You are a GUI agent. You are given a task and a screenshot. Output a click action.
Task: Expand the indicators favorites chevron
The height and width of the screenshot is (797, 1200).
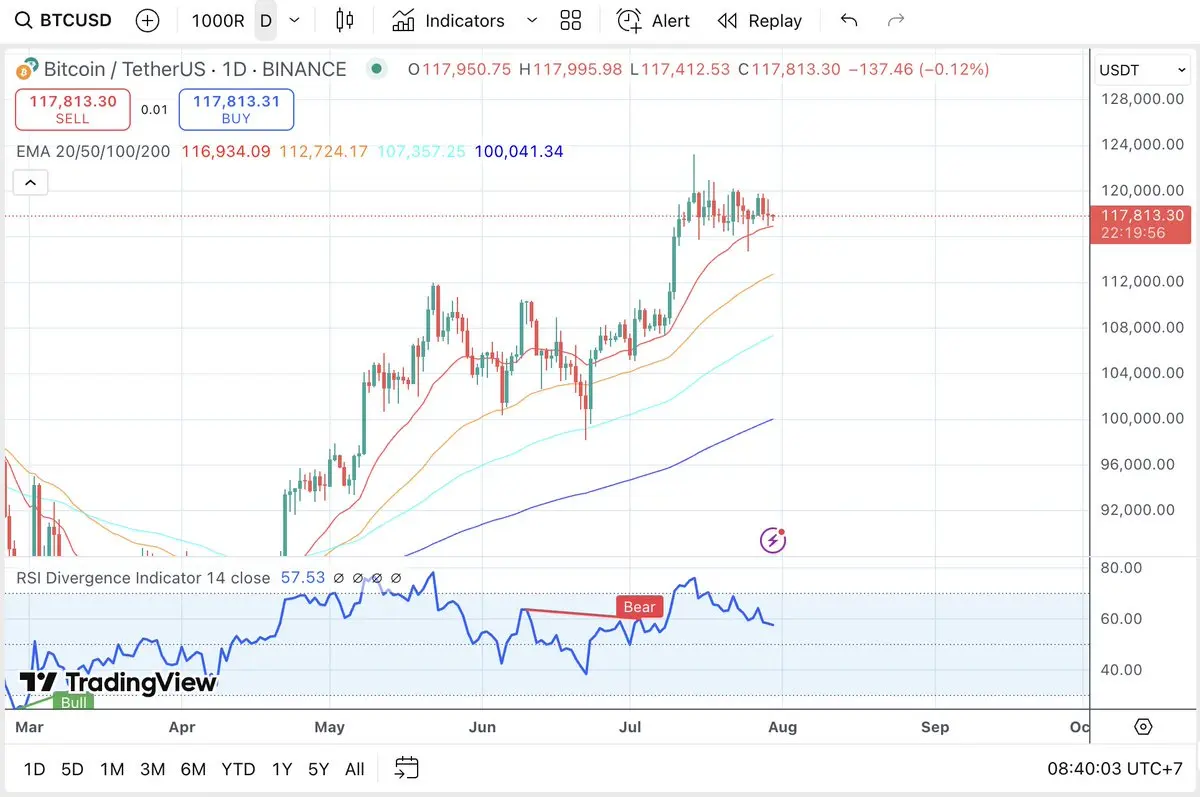(x=532, y=20)
